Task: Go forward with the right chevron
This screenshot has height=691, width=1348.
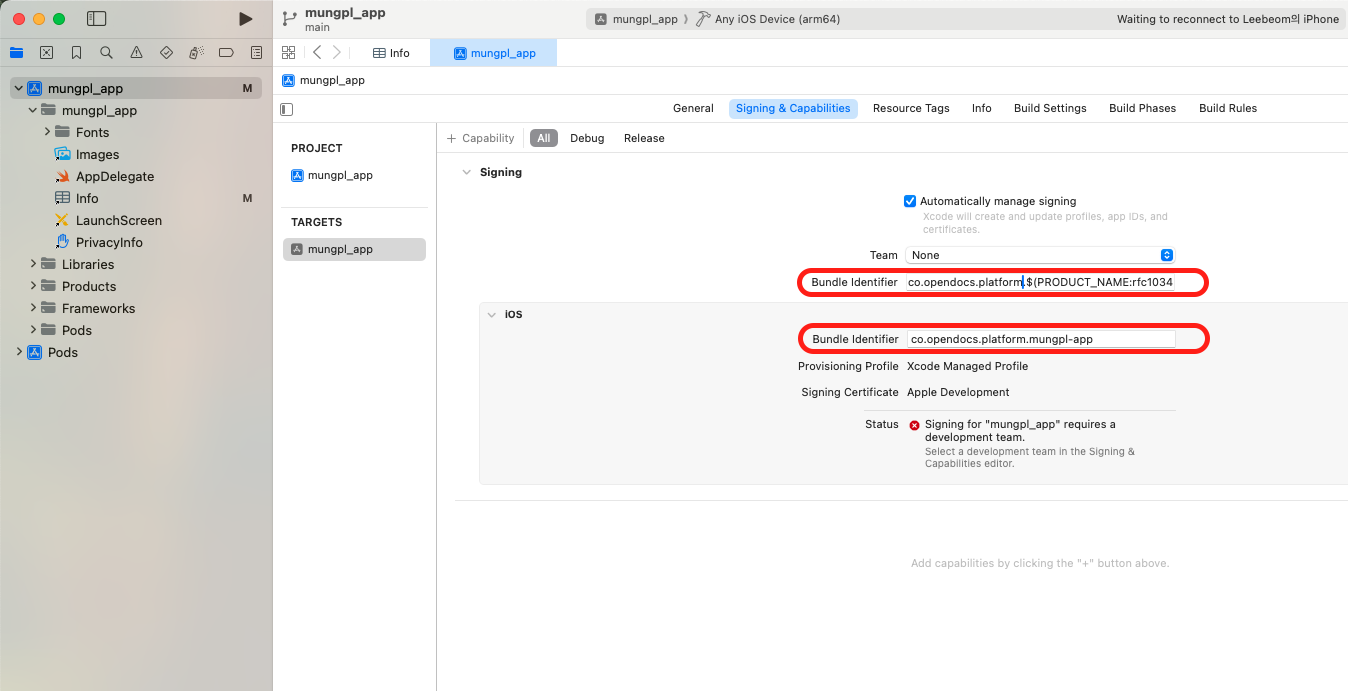Action: coord(336,53)
